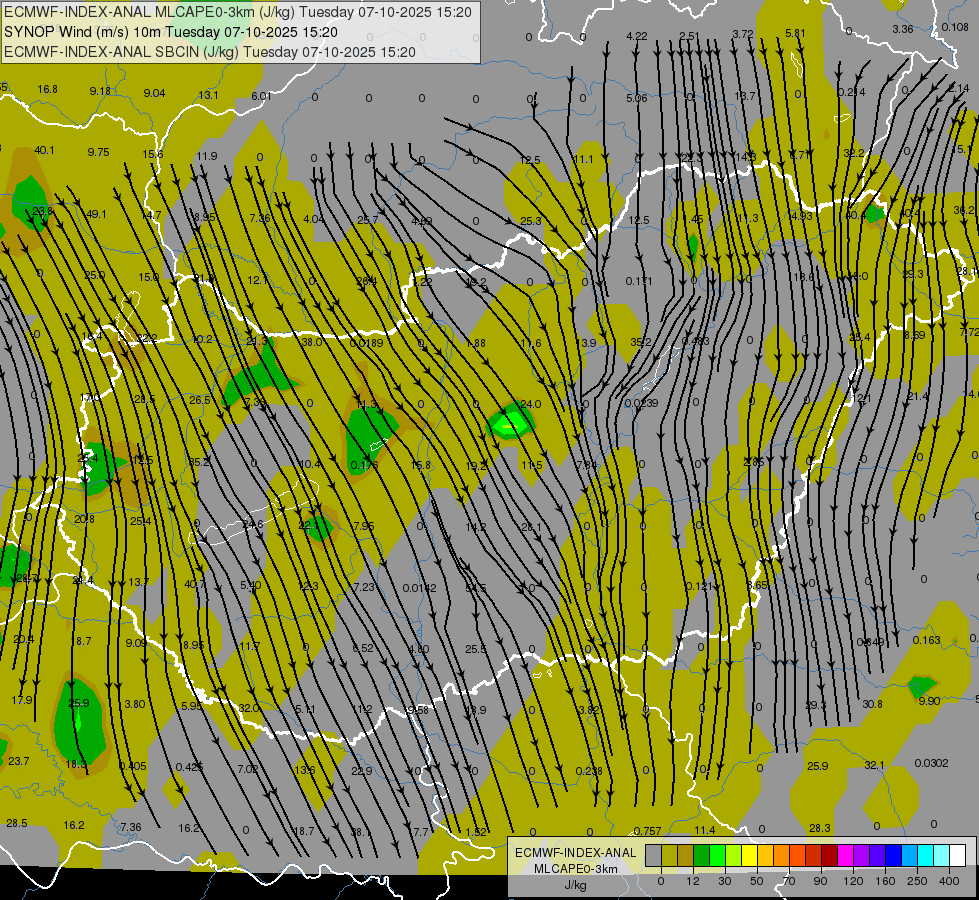
Task: Click the J/kg unit label in legend
Action: 574,885
